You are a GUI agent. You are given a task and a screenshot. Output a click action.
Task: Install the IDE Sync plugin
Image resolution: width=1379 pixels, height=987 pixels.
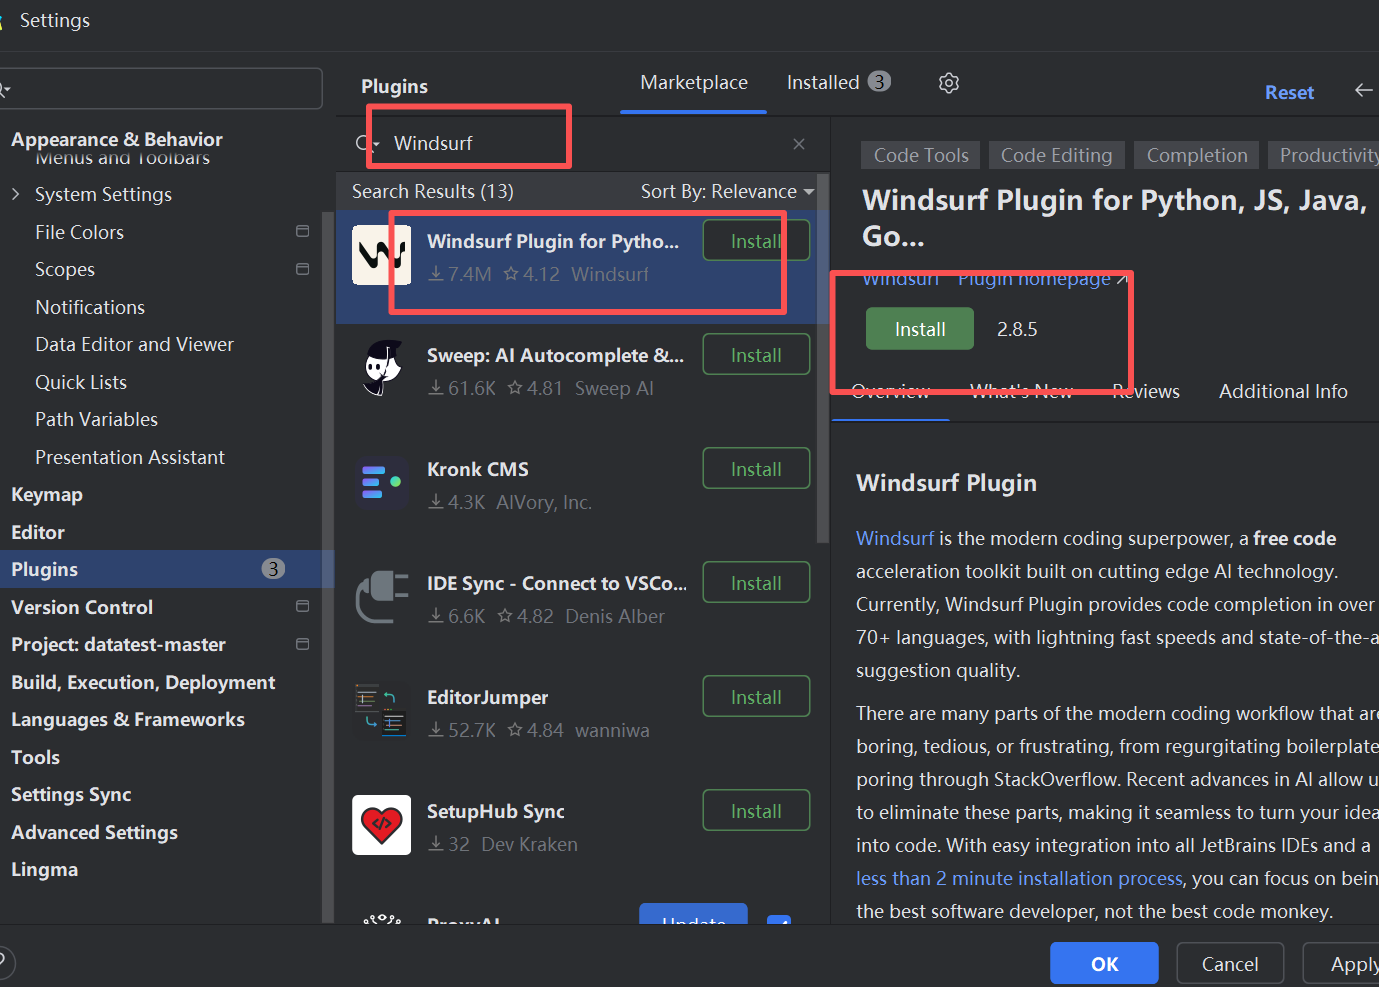[x=756, y=583]
